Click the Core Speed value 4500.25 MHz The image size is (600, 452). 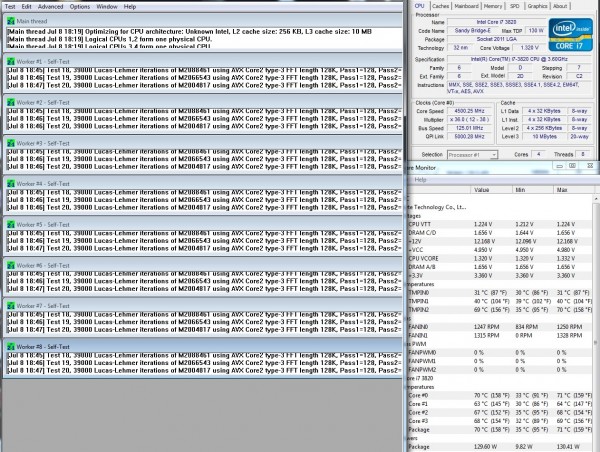click(x=470, y=111)
